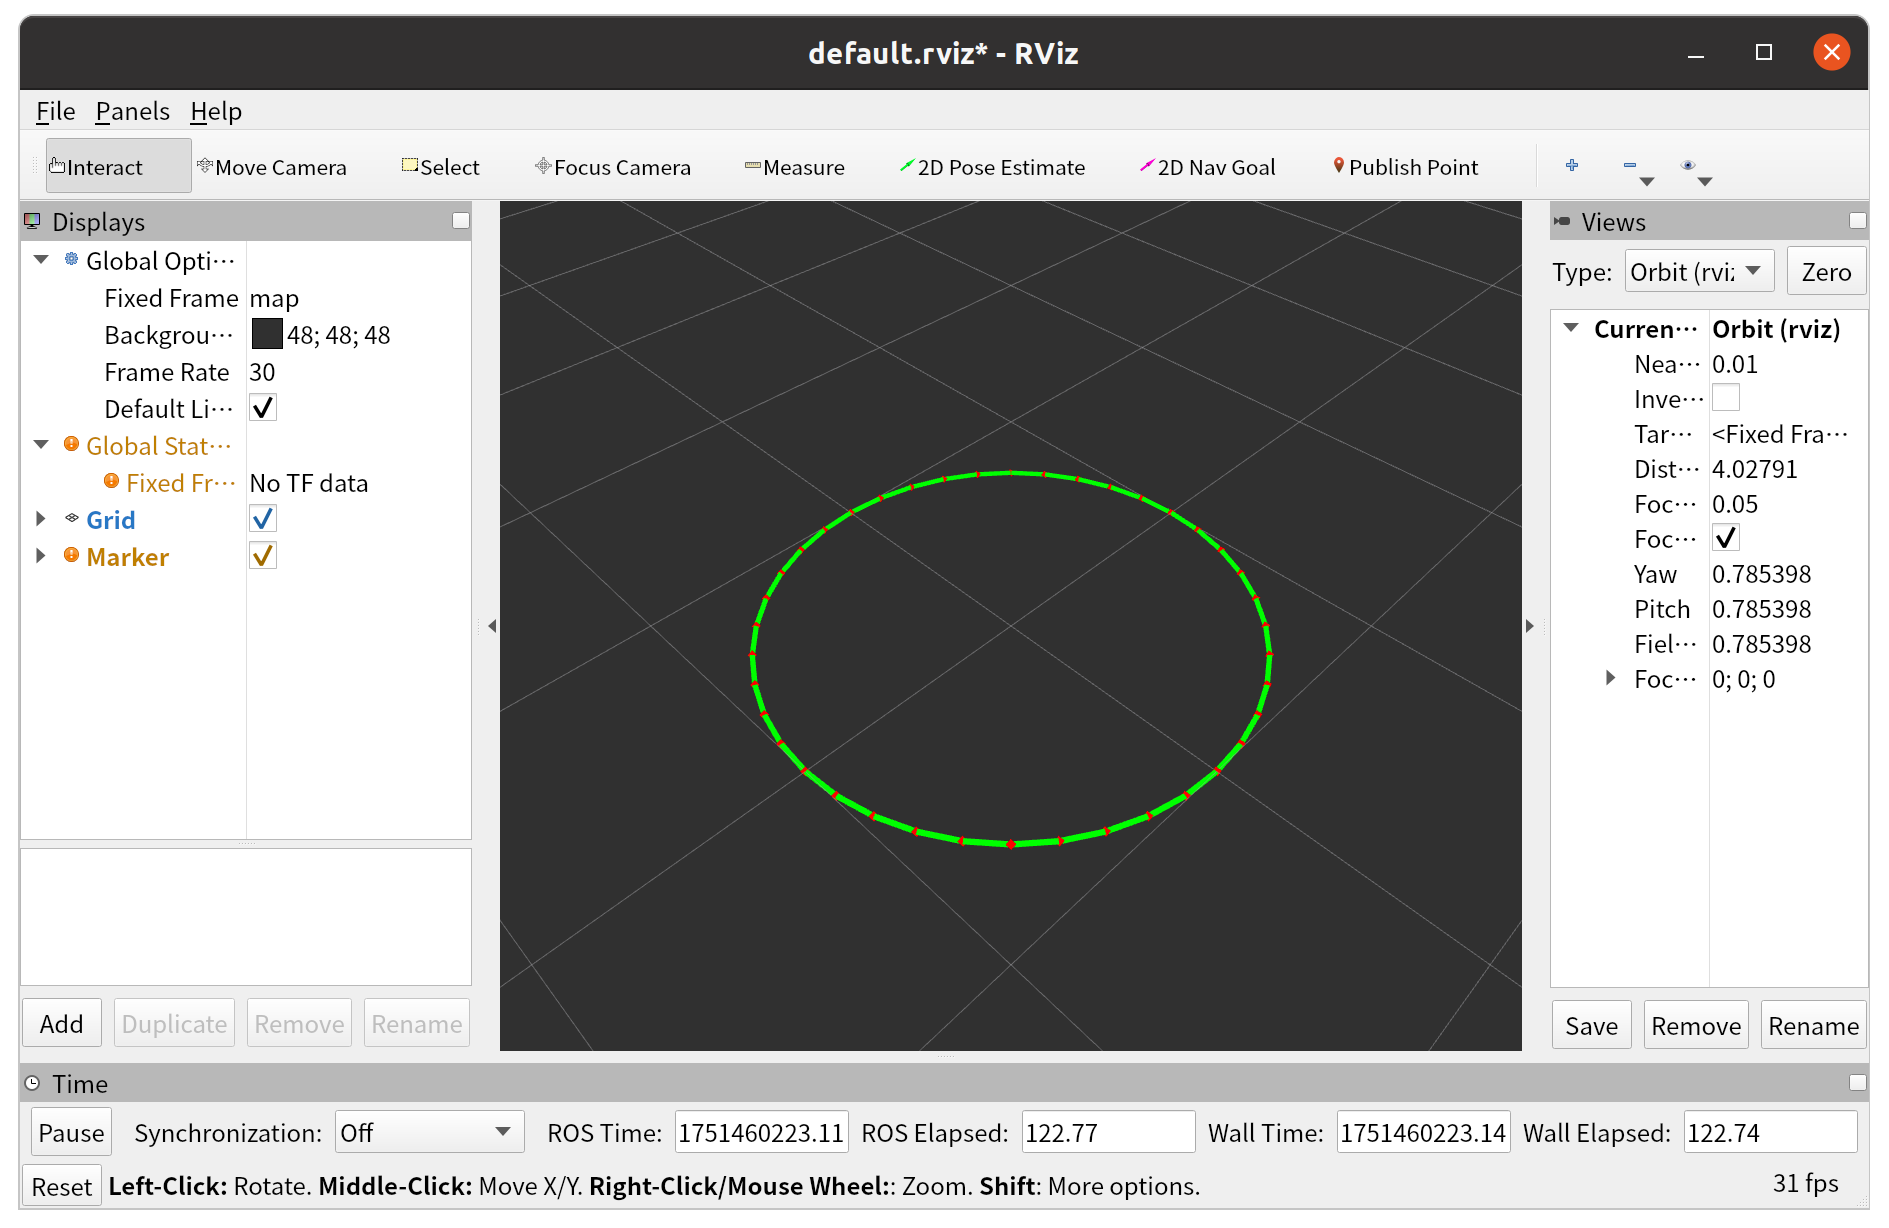Viewport: 1889px width, 1228px height.
Task: Open the File menu
Action: [55, 111]
